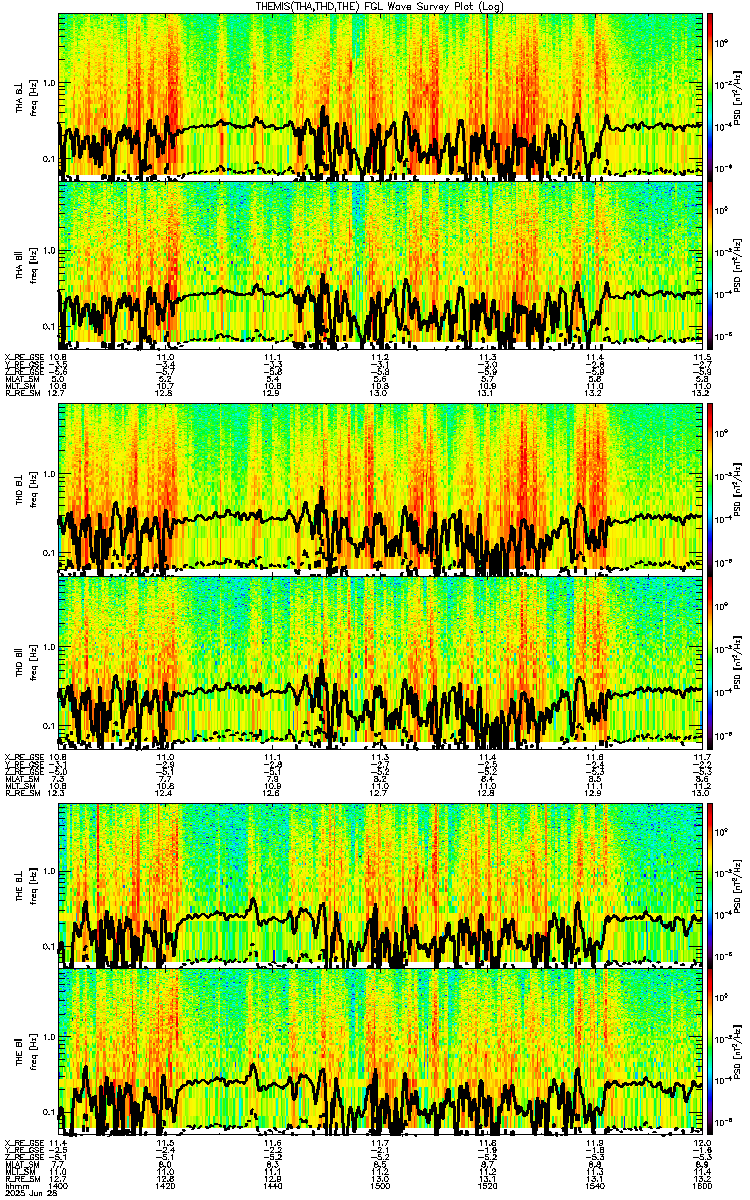Click the PSD [nT²/Hz] label beside THE B∥
The width and height of the screenshot is (750, 1200).
(736, 1052)
